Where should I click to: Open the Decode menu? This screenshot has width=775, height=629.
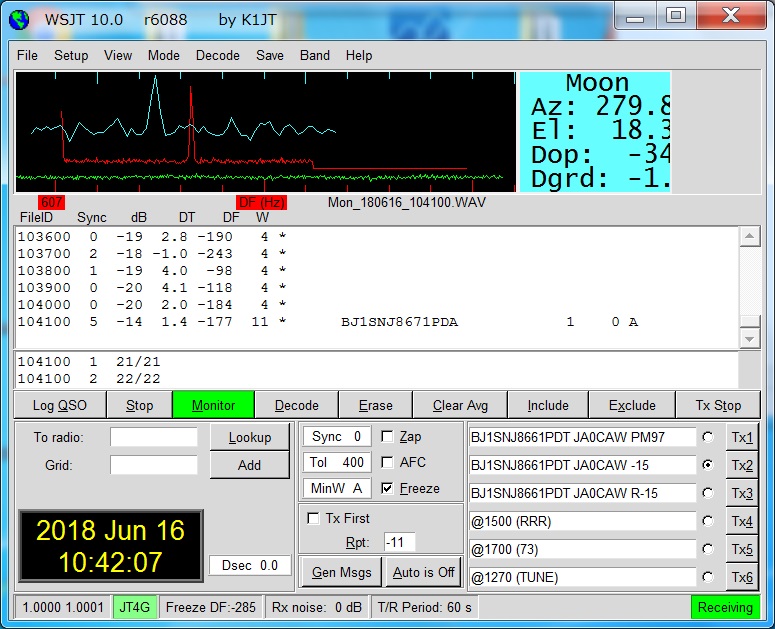coord(217,55)
